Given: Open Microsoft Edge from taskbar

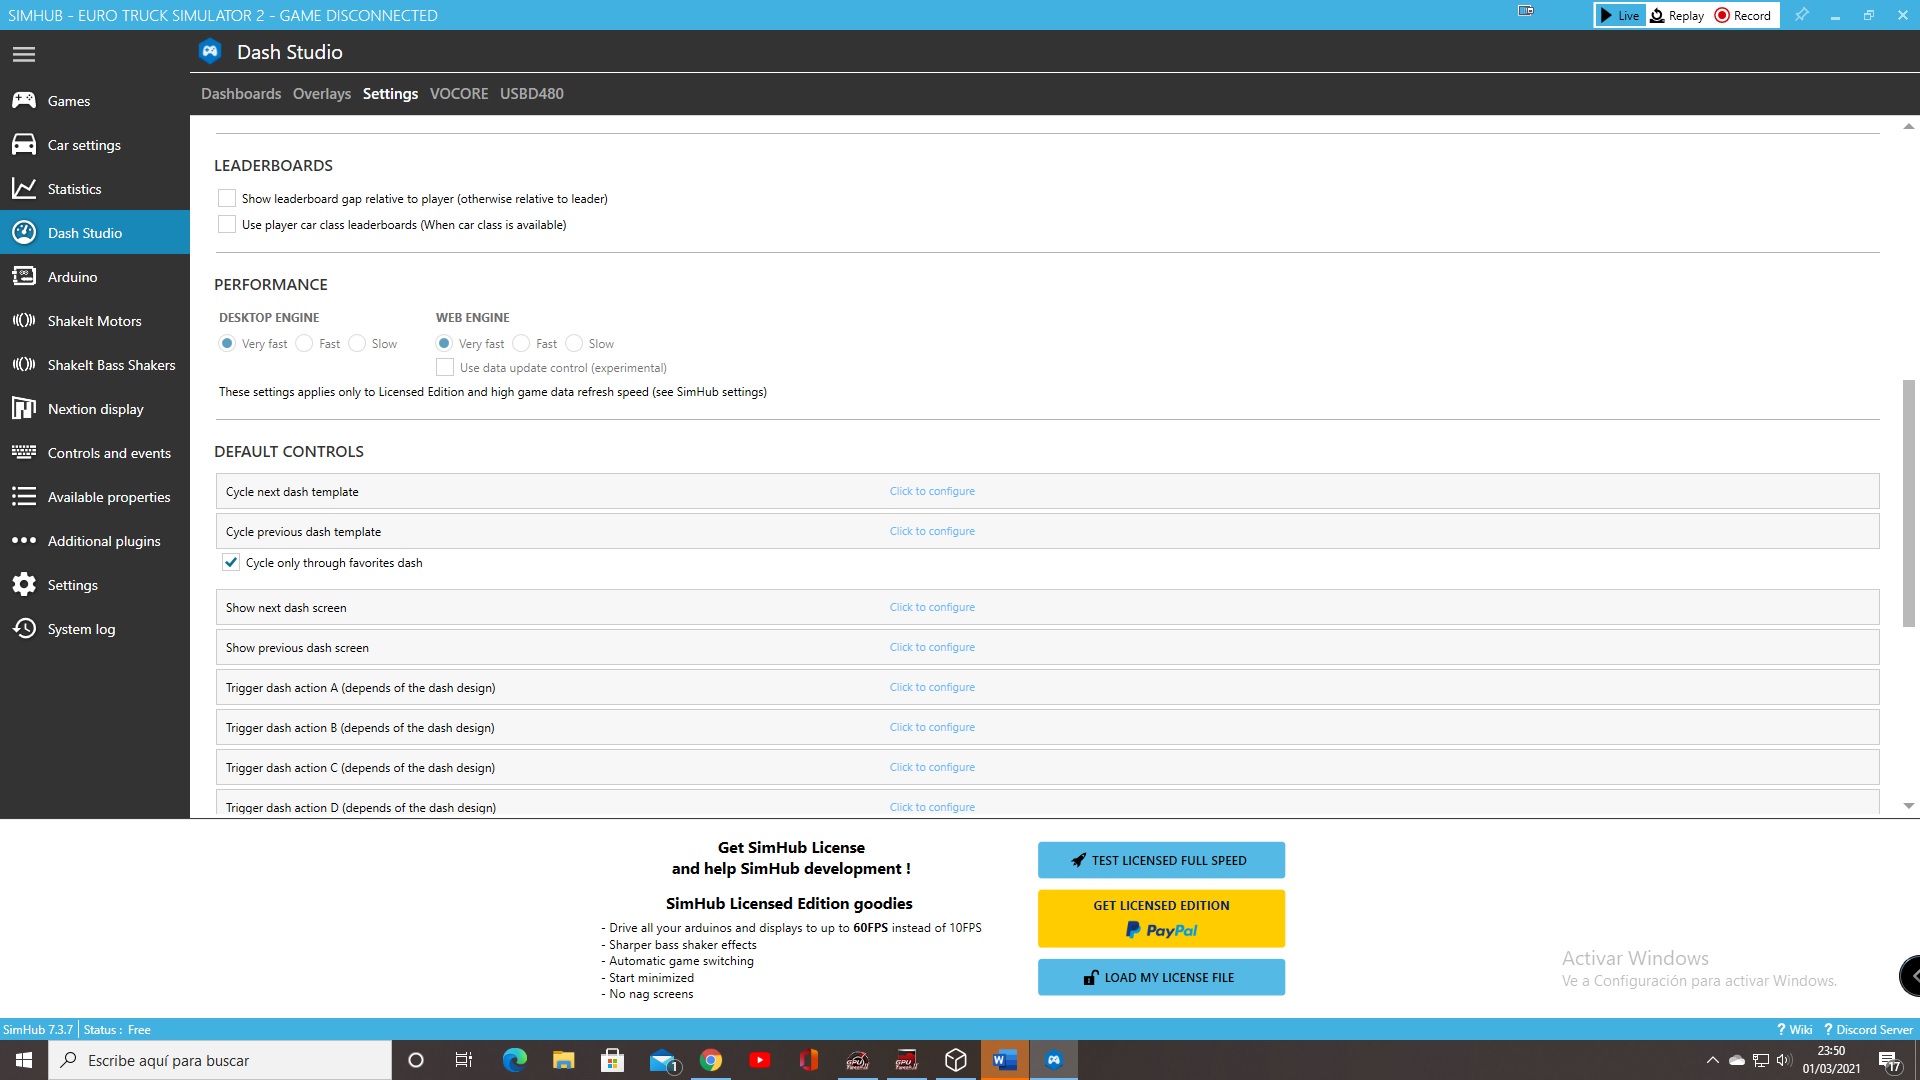Looking at the screenshot, I should (x=514, y=1060).
